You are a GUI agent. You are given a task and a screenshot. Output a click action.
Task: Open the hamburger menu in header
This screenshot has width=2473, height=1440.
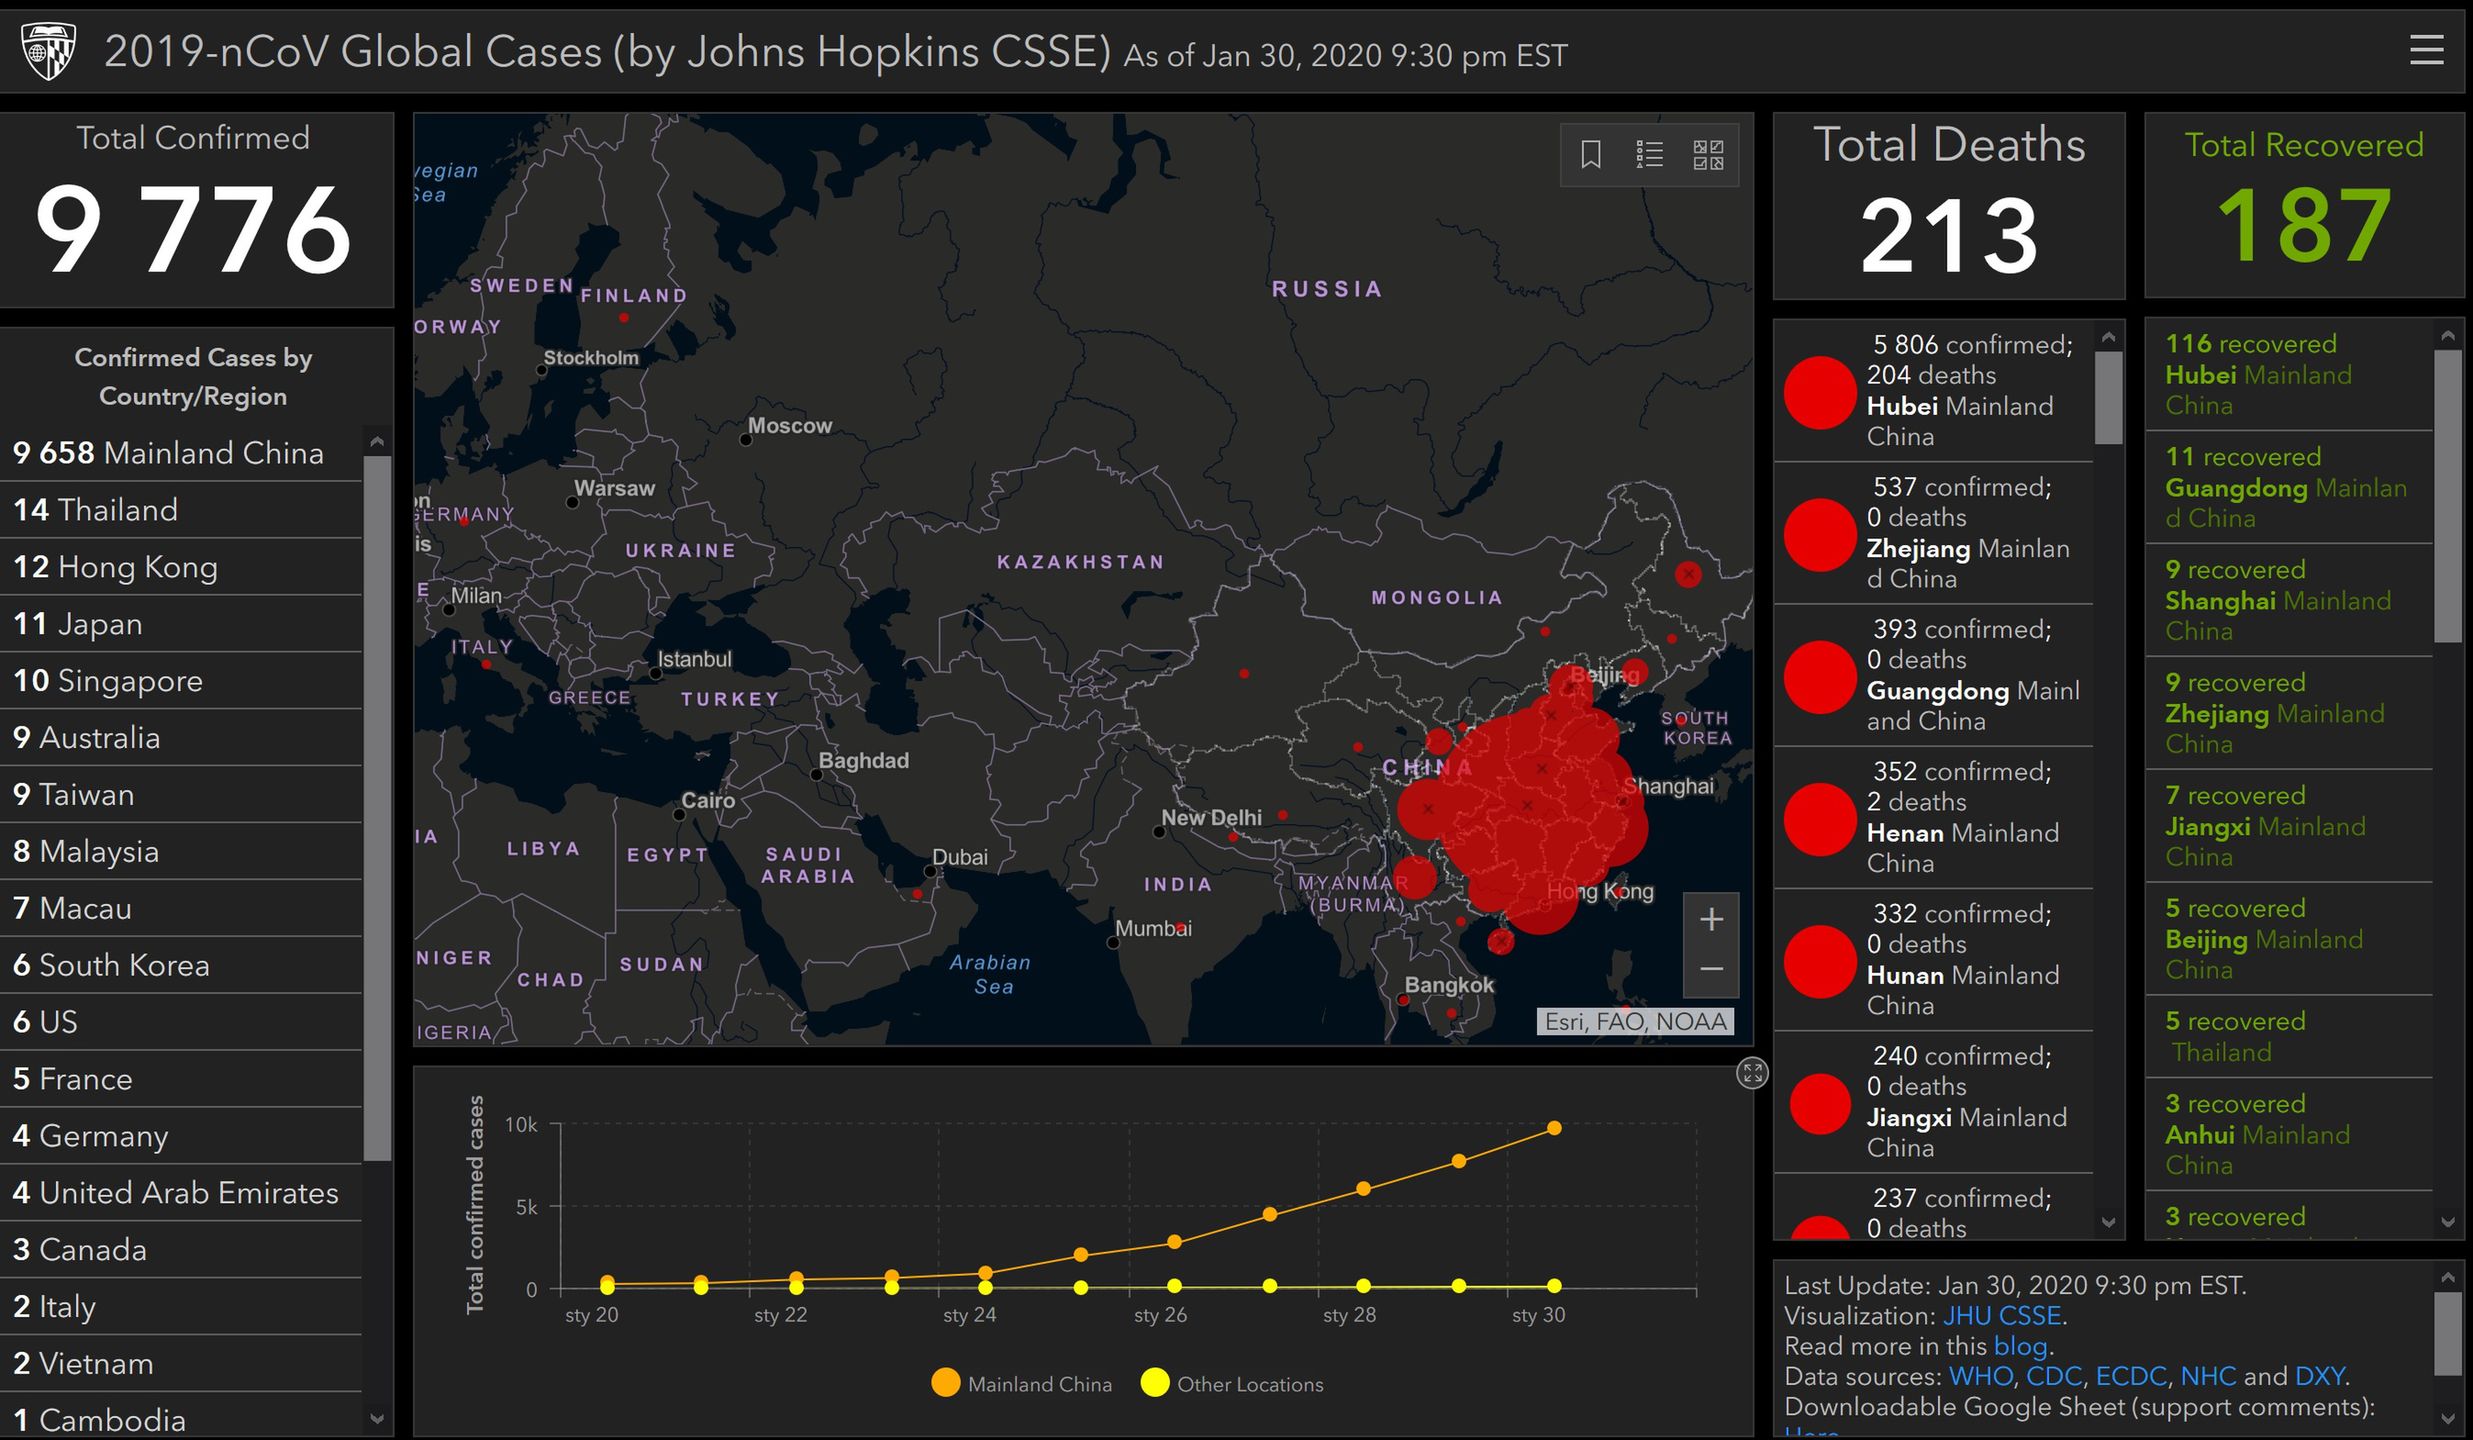(2427, 50)
